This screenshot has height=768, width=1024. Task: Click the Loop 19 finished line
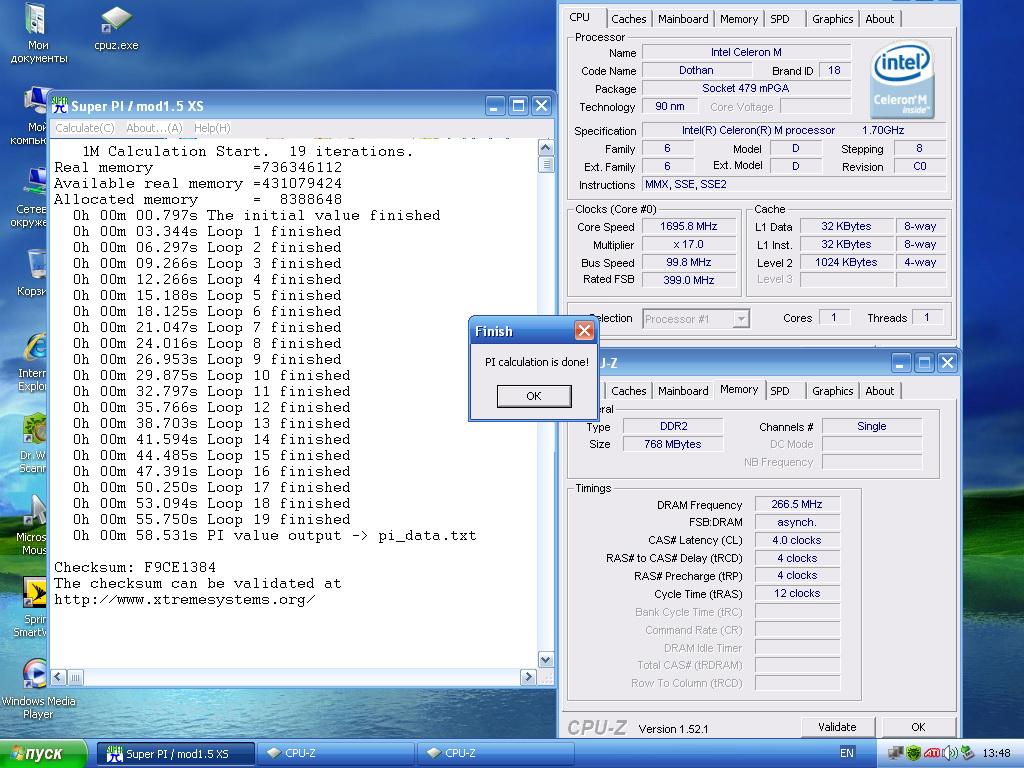212,519
